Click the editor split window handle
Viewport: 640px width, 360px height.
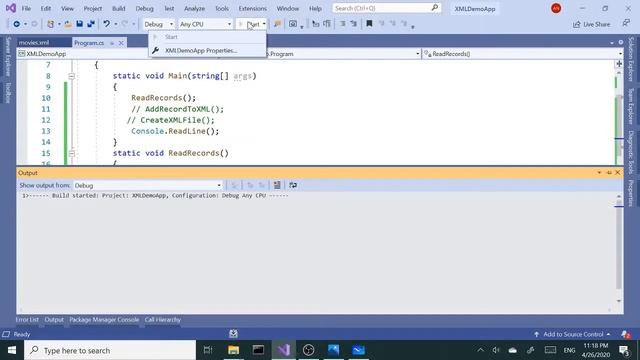(x=619, y=64)
